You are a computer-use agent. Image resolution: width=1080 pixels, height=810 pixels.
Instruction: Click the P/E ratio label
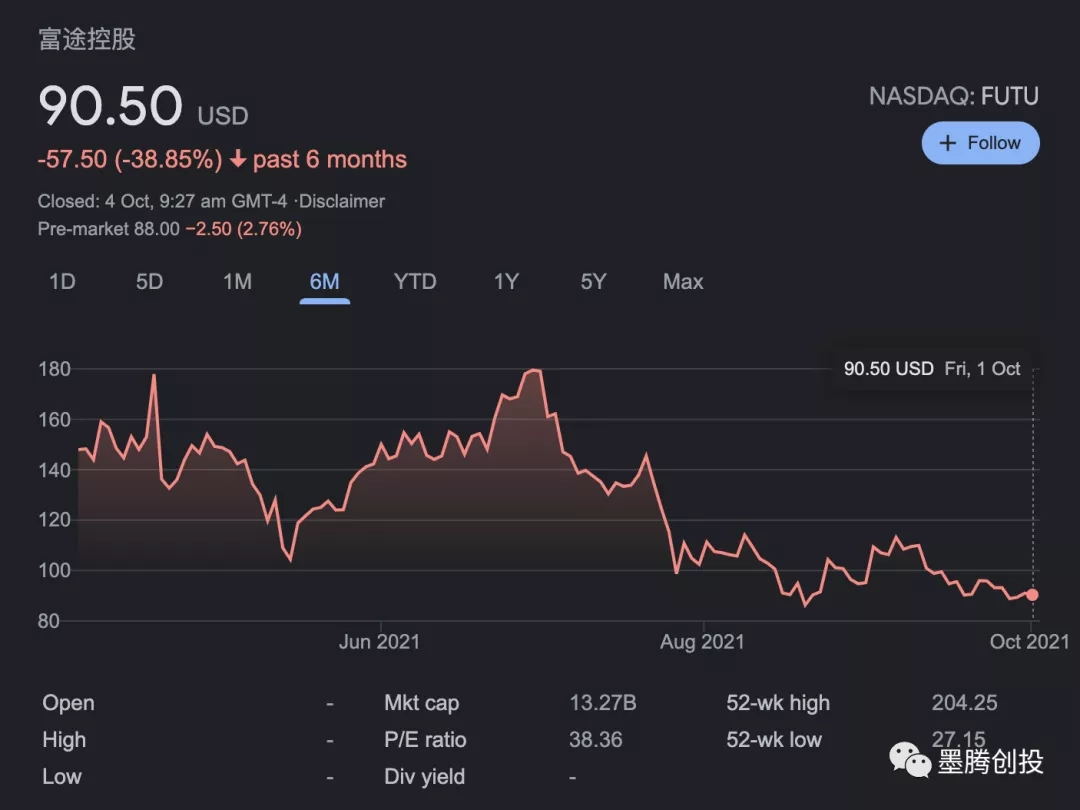coord(425,740)
